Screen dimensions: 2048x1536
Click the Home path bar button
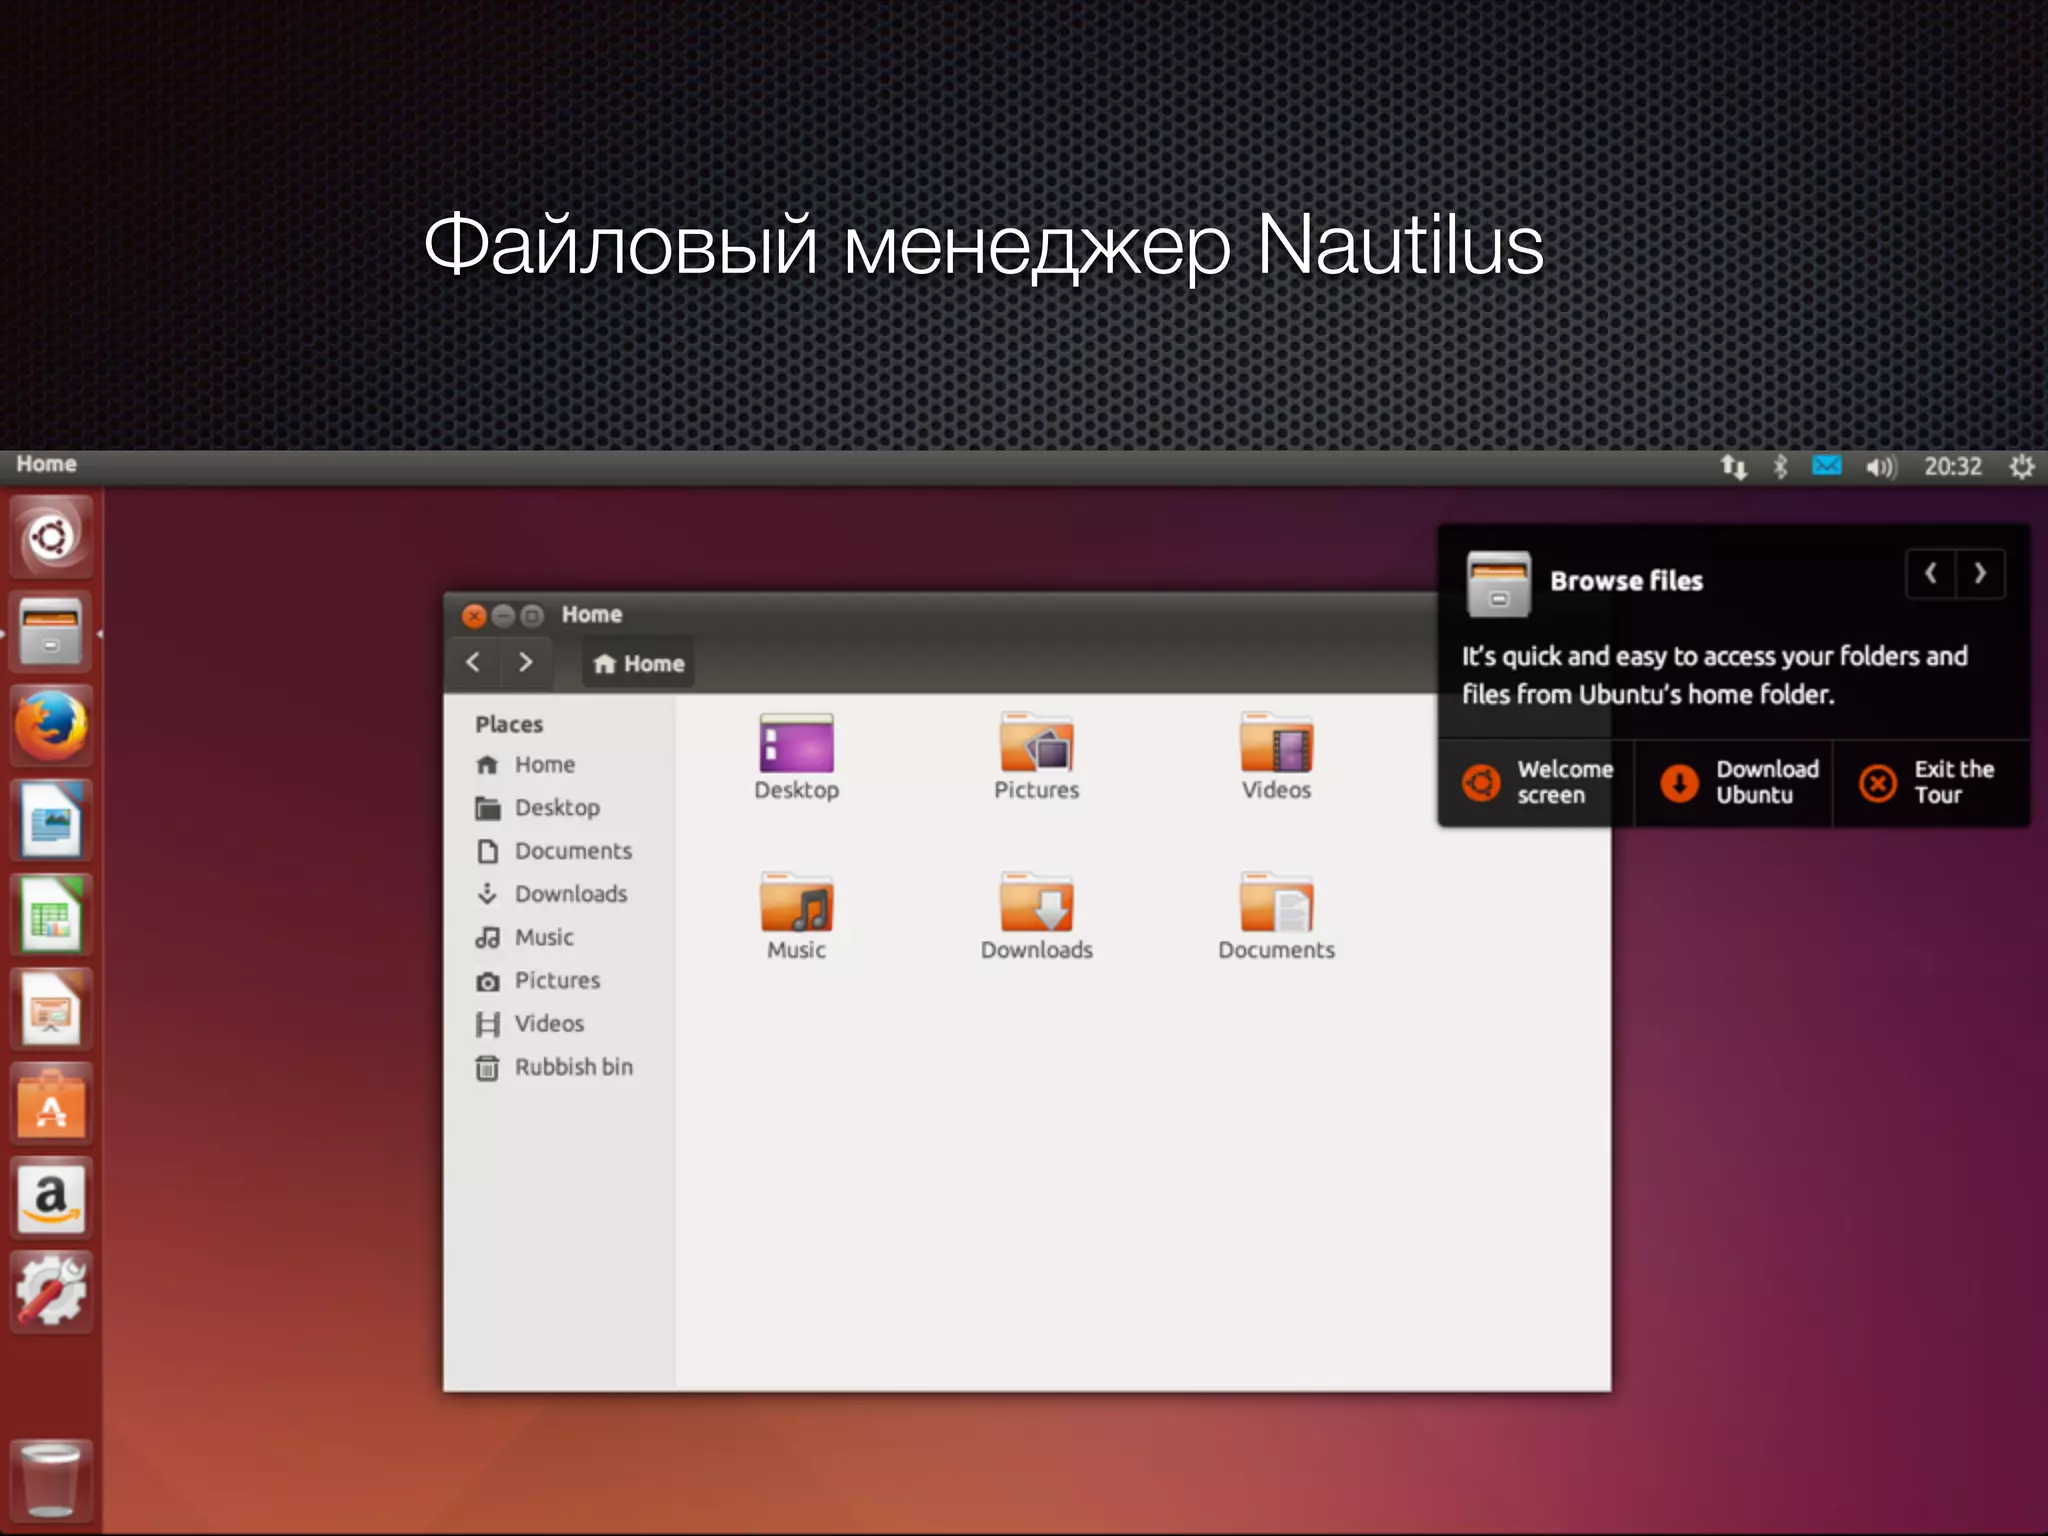point(638,664)
